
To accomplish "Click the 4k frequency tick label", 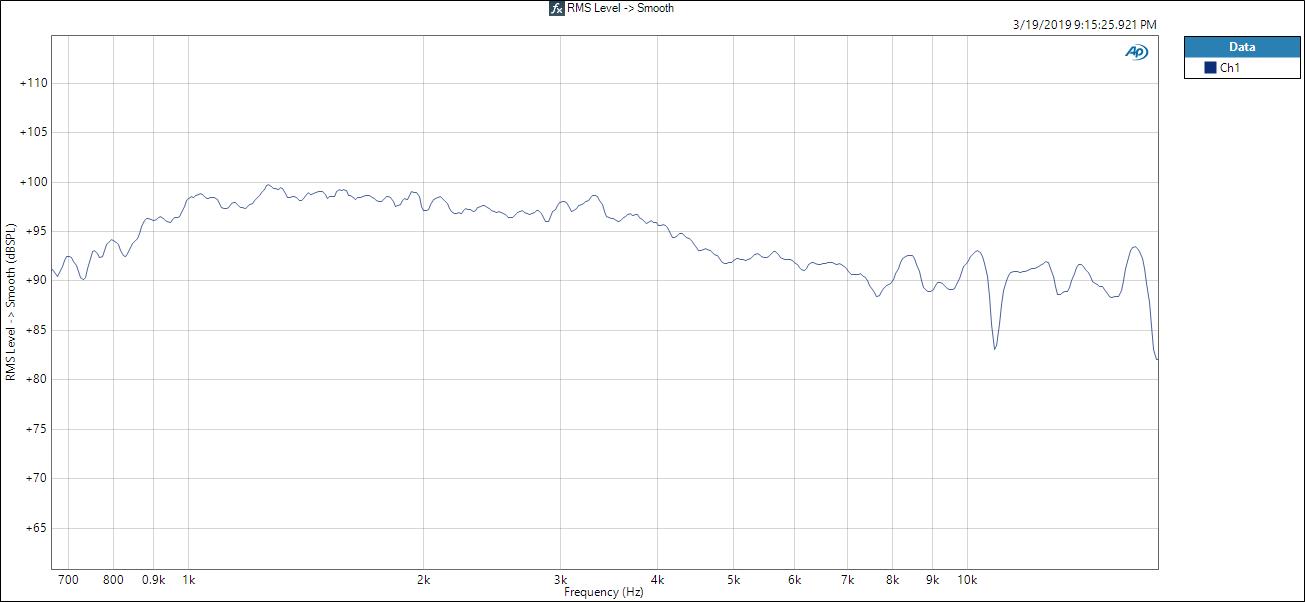I will click(658, 579).
